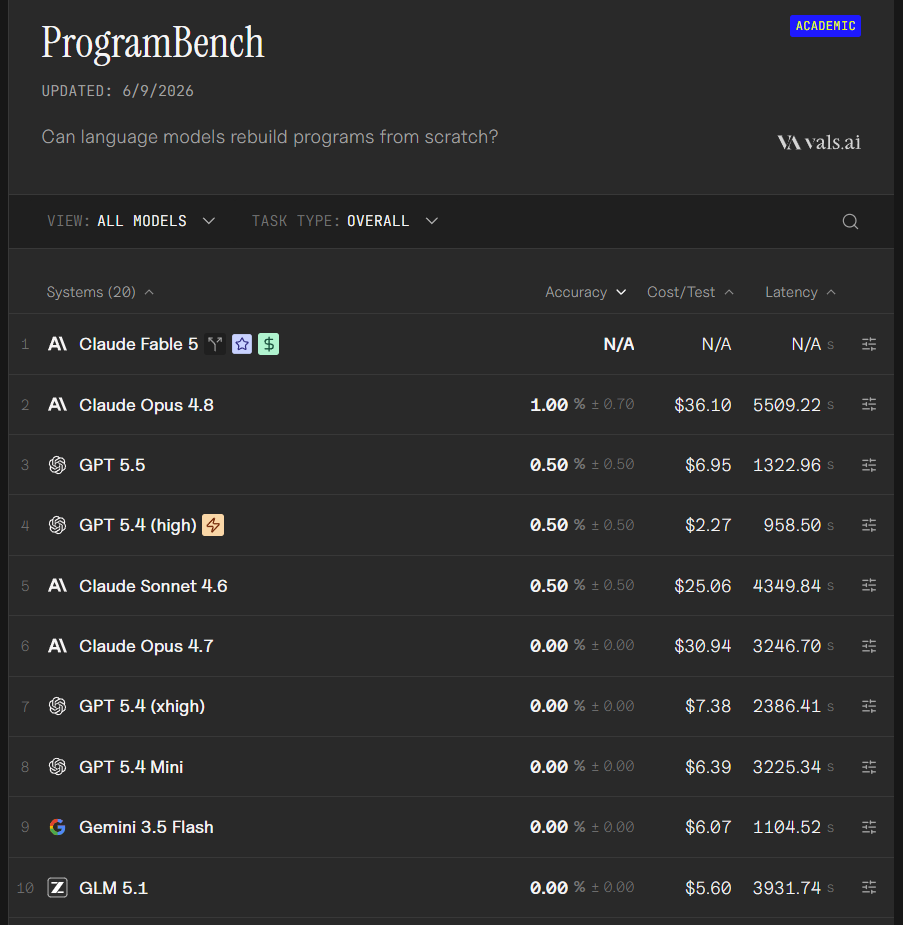Viewport: 903px width, 925px height.
Task: Click the UPDATED: 6/9/2026 text
Action: point(117,91)
